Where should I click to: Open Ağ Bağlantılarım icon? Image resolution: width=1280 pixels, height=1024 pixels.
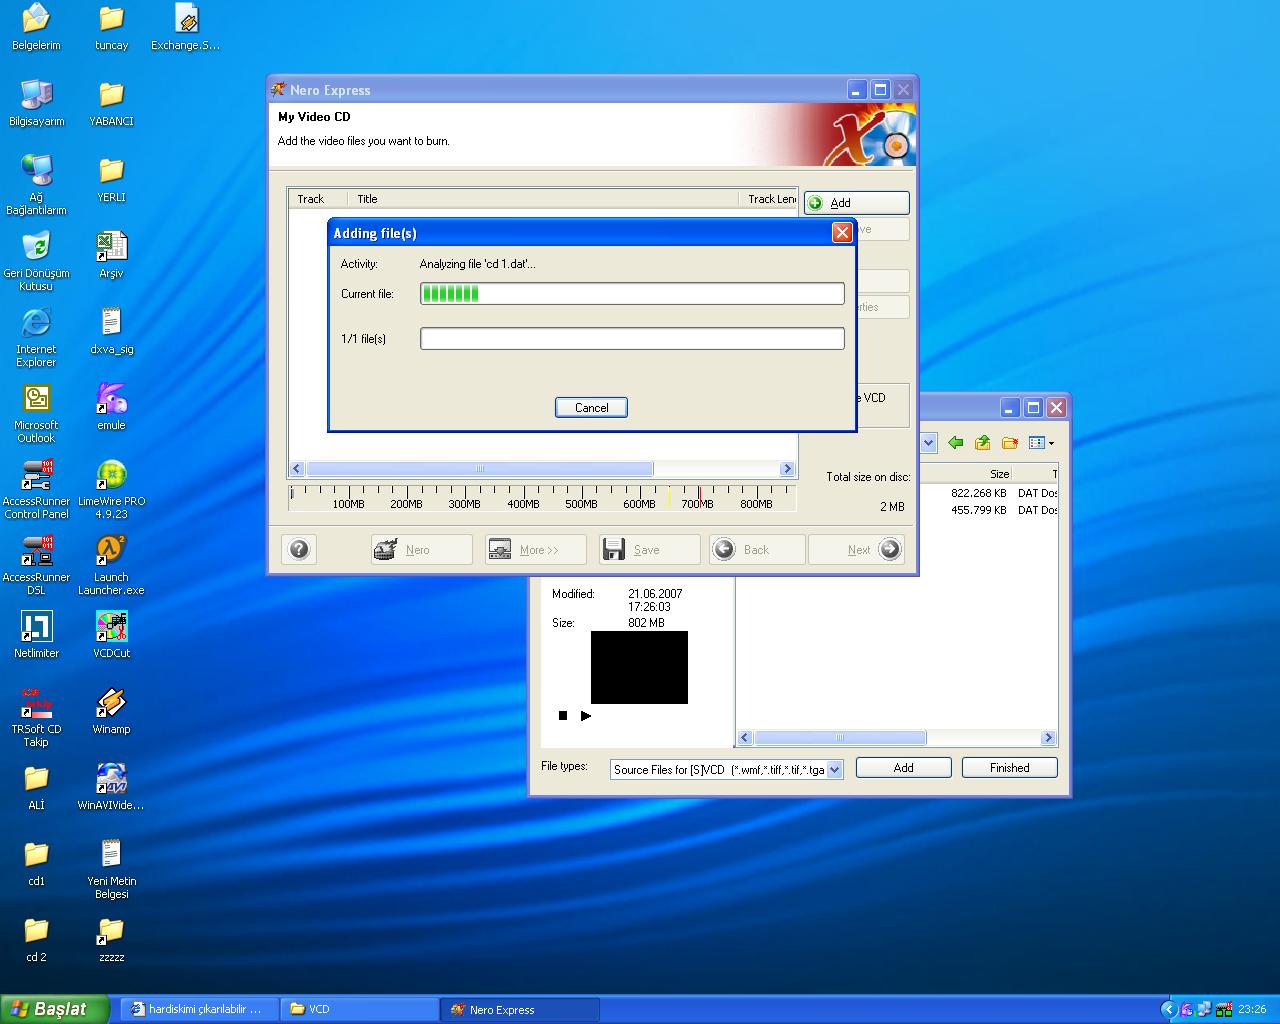point(36,185)
